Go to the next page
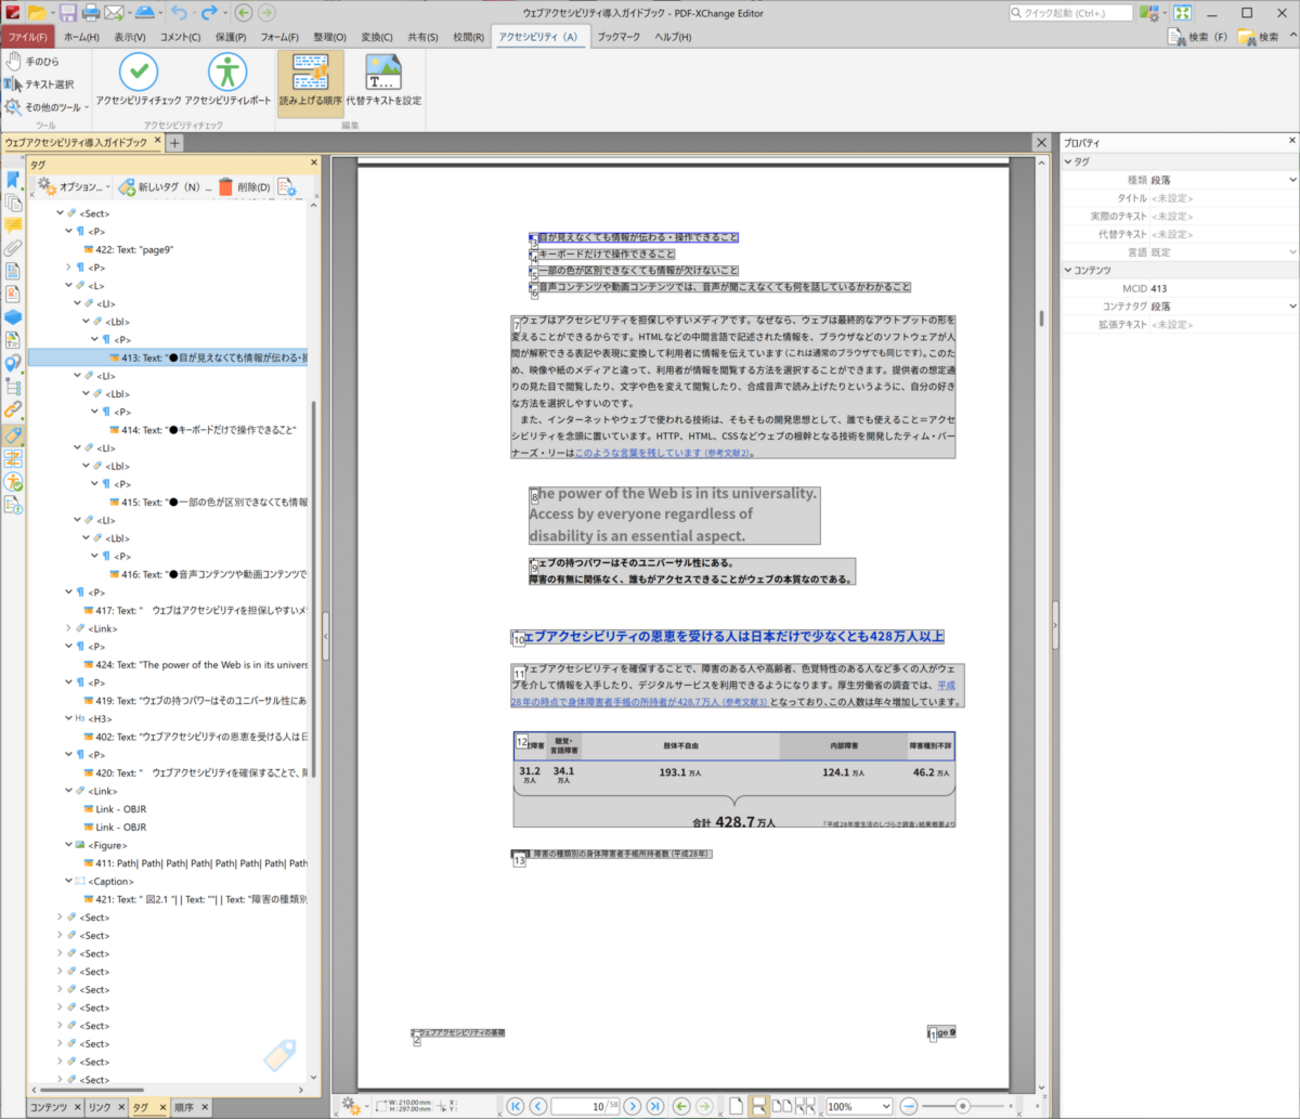1300x1119 pixels. coord(632,1106)
